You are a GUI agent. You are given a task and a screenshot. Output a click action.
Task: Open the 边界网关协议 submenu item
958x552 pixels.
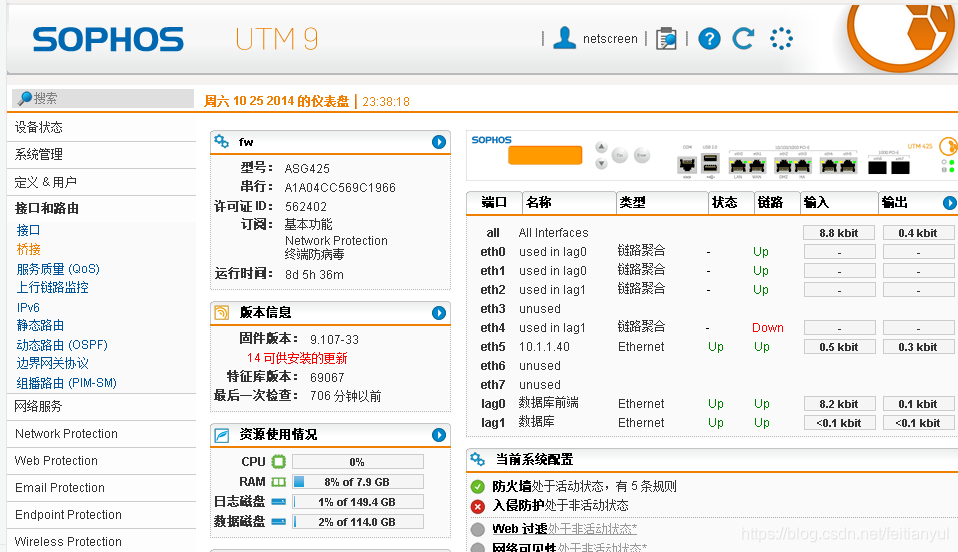click(53, 364)
